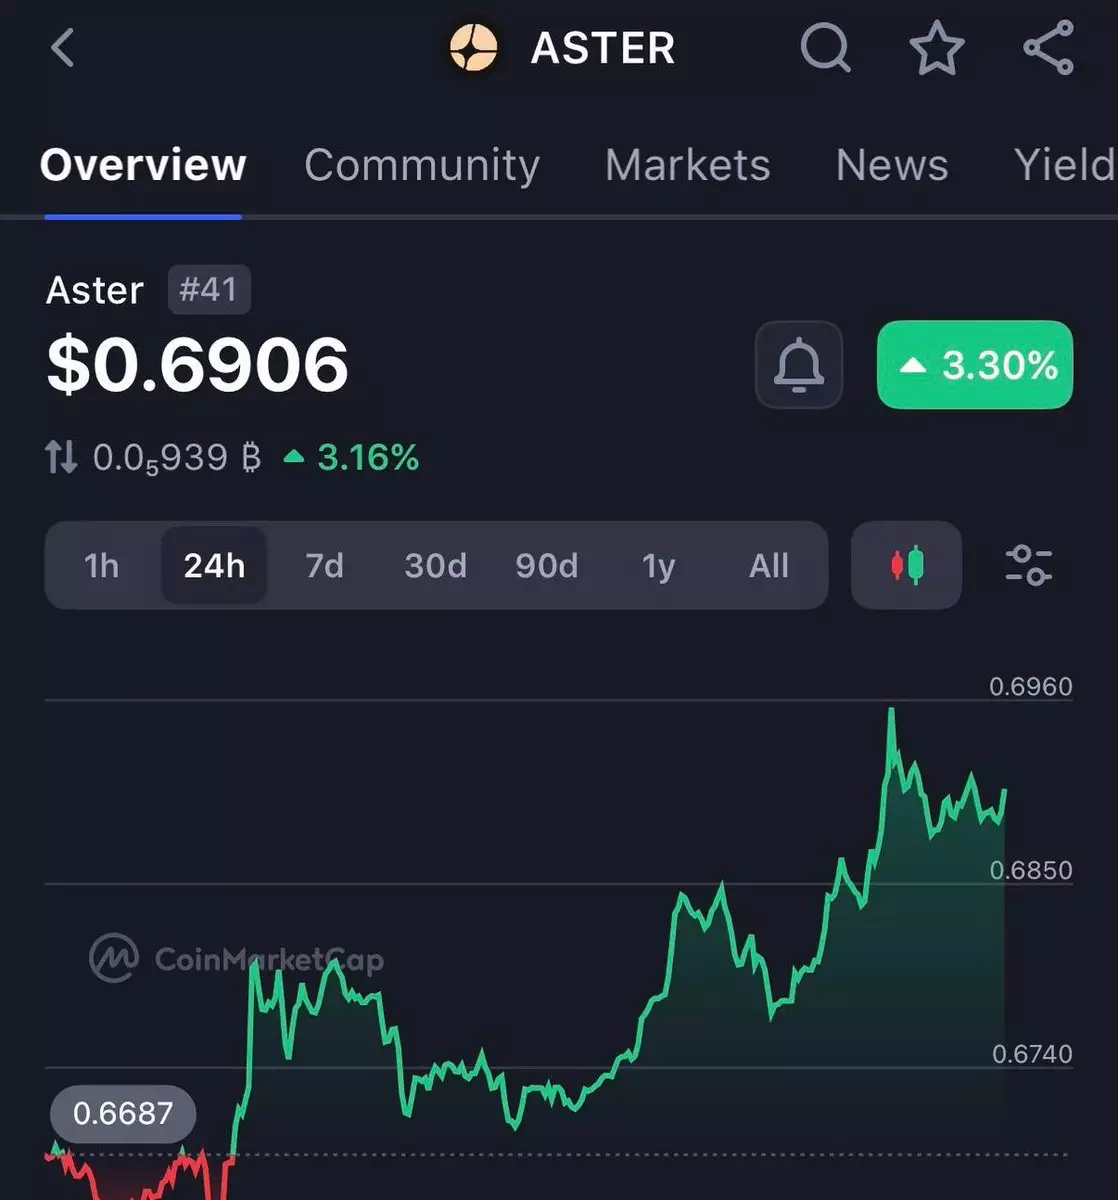
Task: Tap the back arrow icon
Action: [63, 47]
